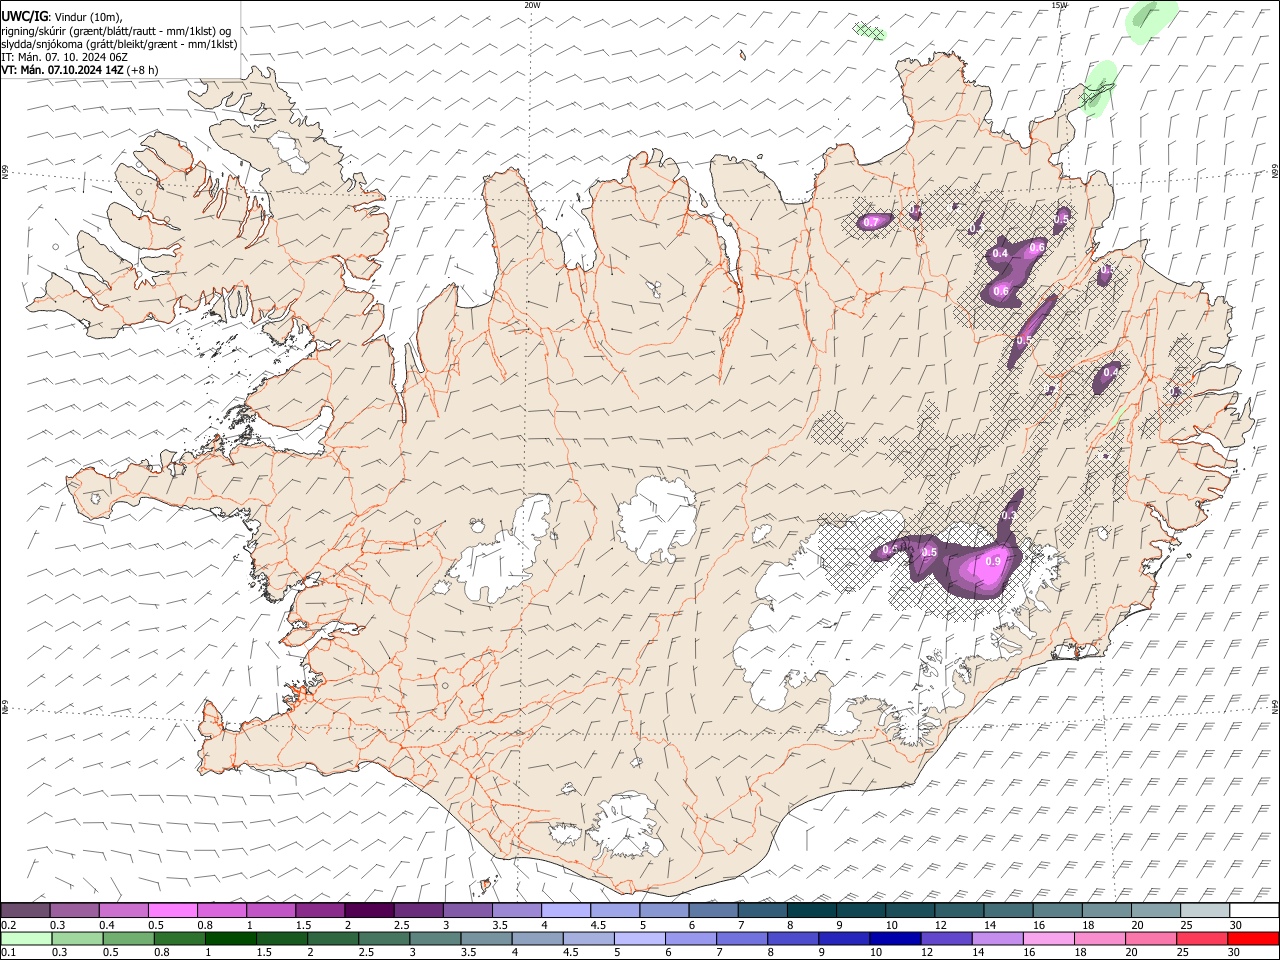1280x960 pixels.
Task: Select lower scale green swatch at 0.5
Action: [129, 938]
